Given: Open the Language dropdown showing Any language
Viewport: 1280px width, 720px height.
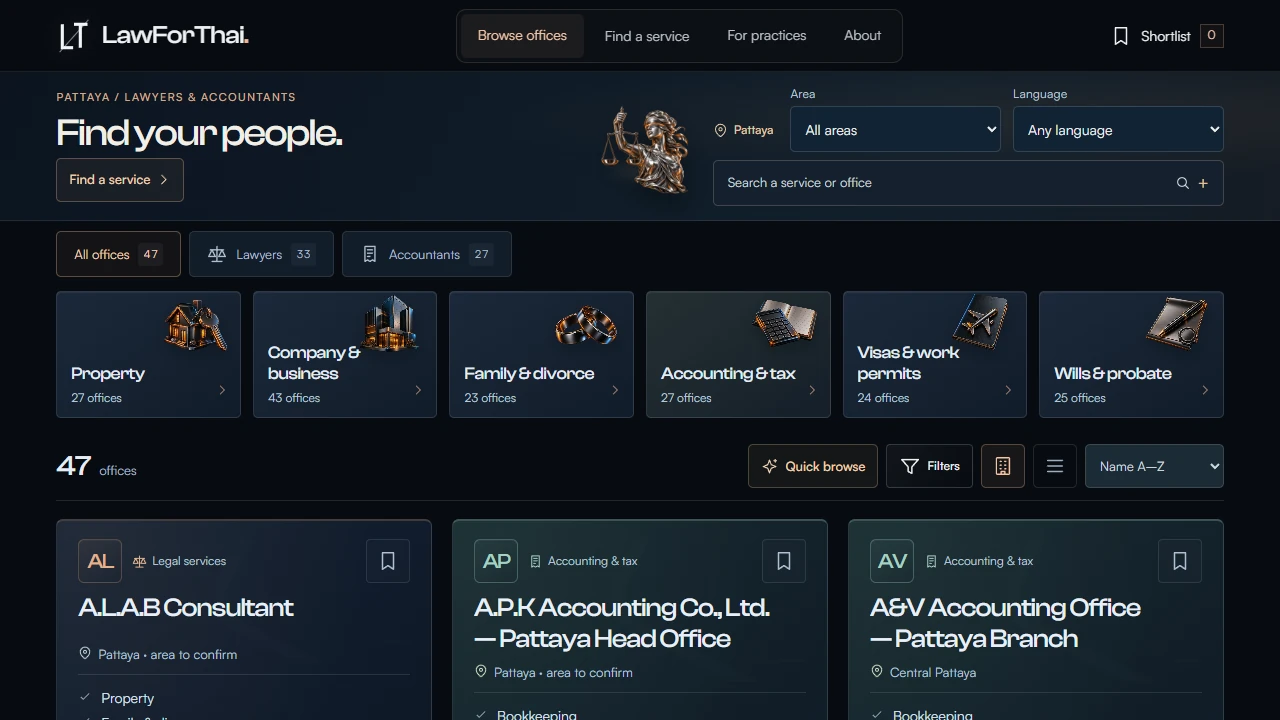Looking at the screenshot, I should [x=1118, y=130].
